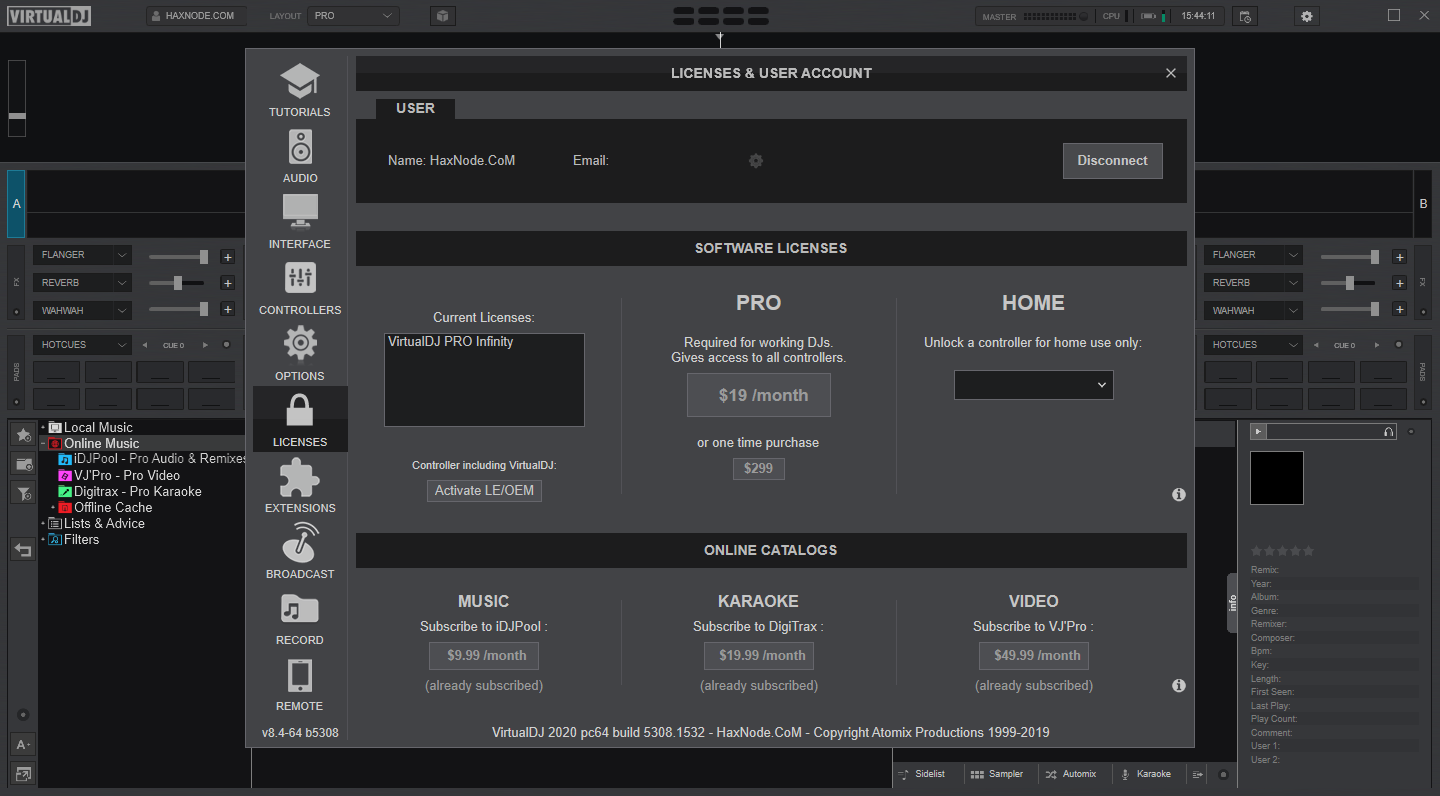The height and width of the screenshot is (796, 1440).
Task: Adjust right deck WAHWAH slider
Action: 1349,309
